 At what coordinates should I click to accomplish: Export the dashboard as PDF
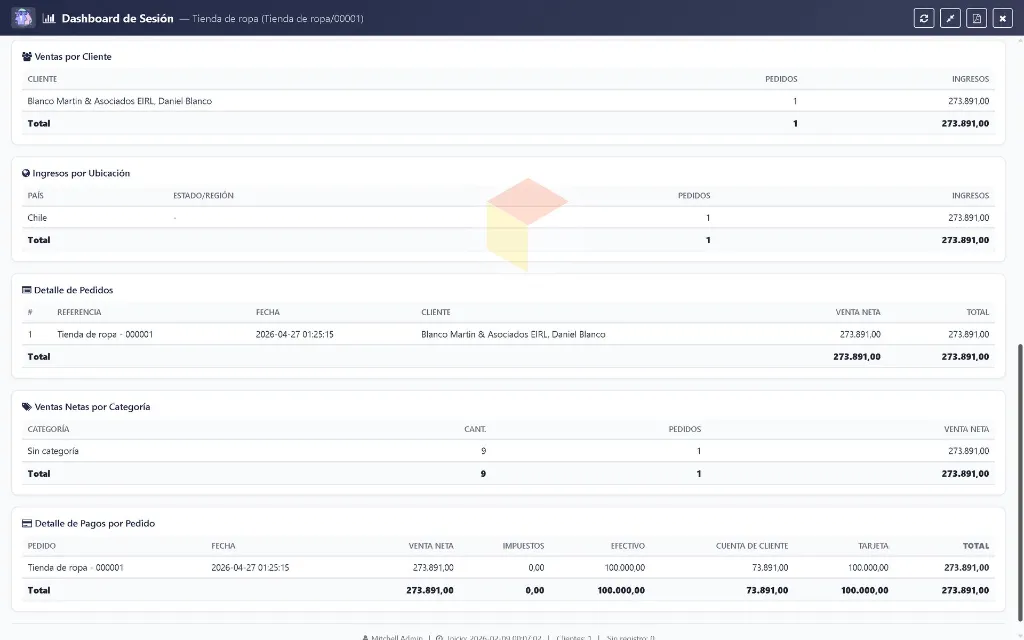[x=976, y=18]
